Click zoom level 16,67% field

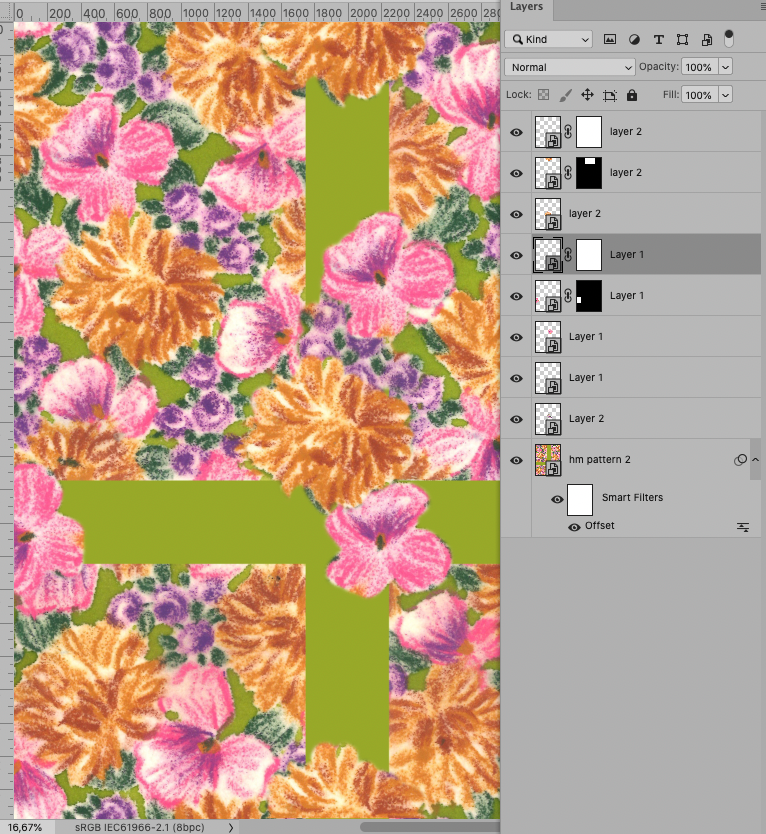pyautogui.click(x=25, y=827)
